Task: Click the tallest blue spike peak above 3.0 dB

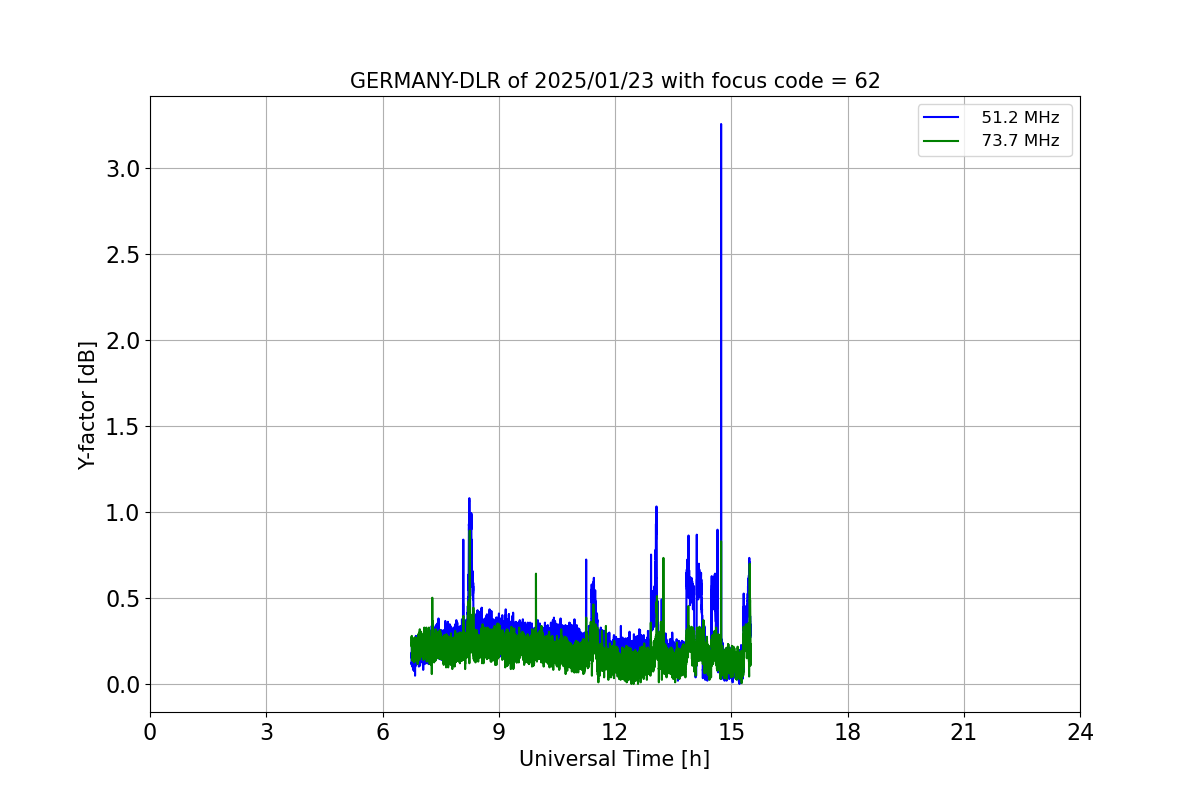Action: 721,125
